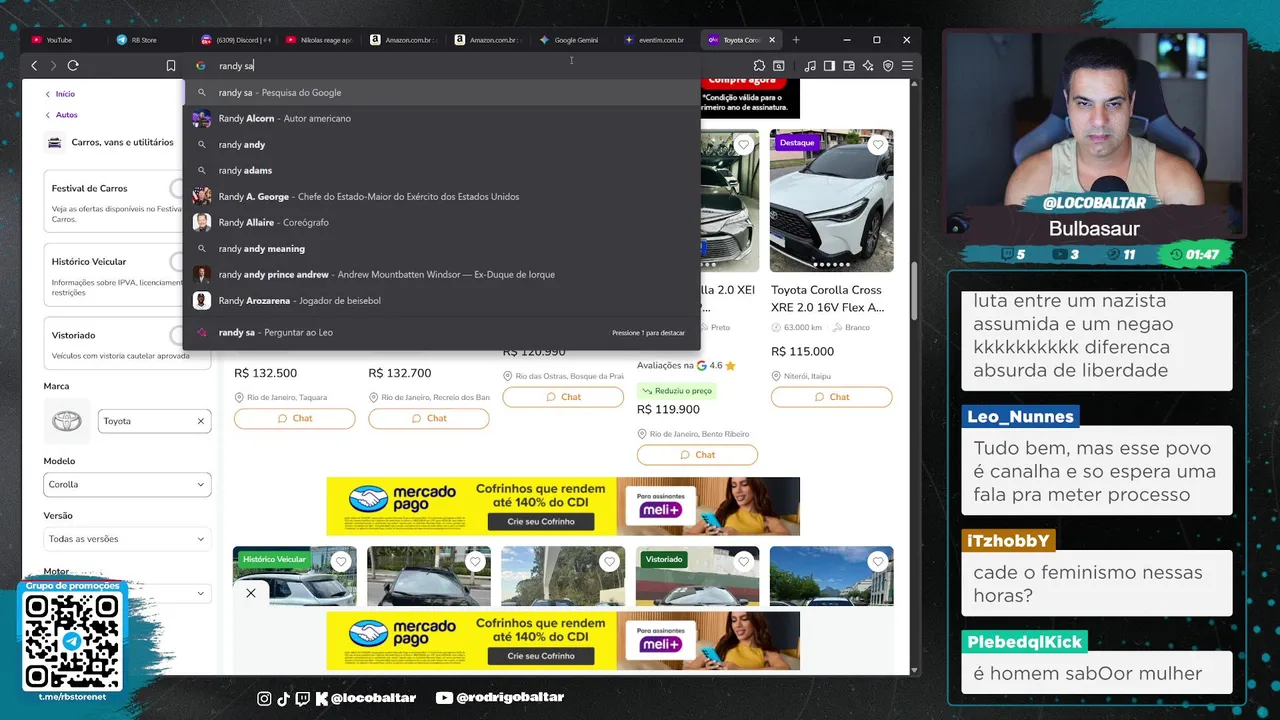The image size is (1280, 720).
Task: Switch to the YouTube tab
Action: [x=62, y=40]
